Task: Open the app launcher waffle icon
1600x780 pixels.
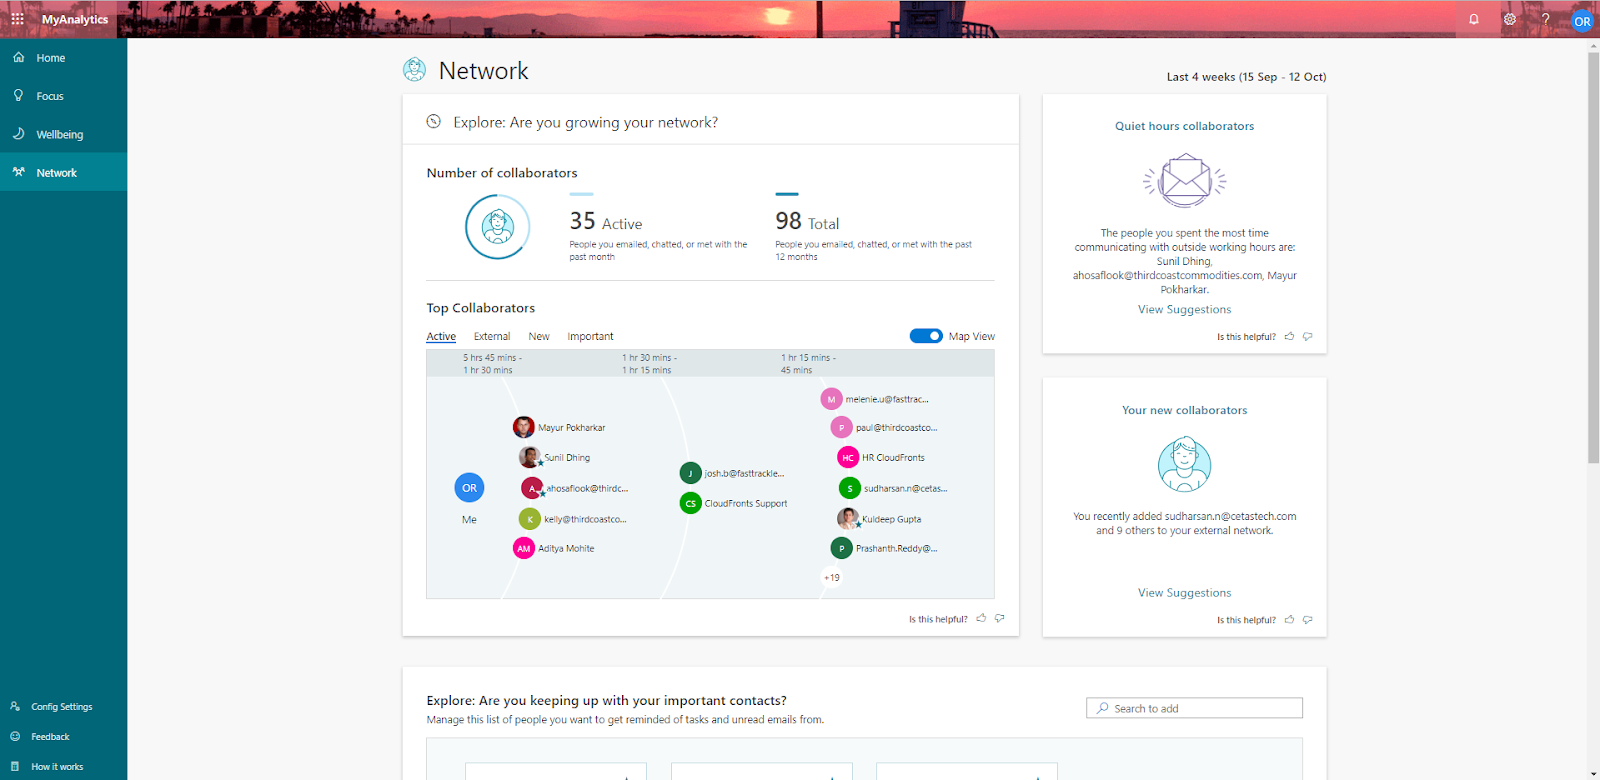Action: (x=17, y=19)
